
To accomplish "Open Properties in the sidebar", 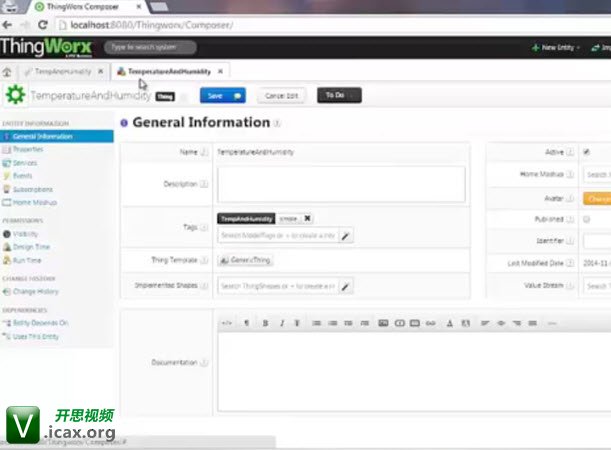I will 28,149.
